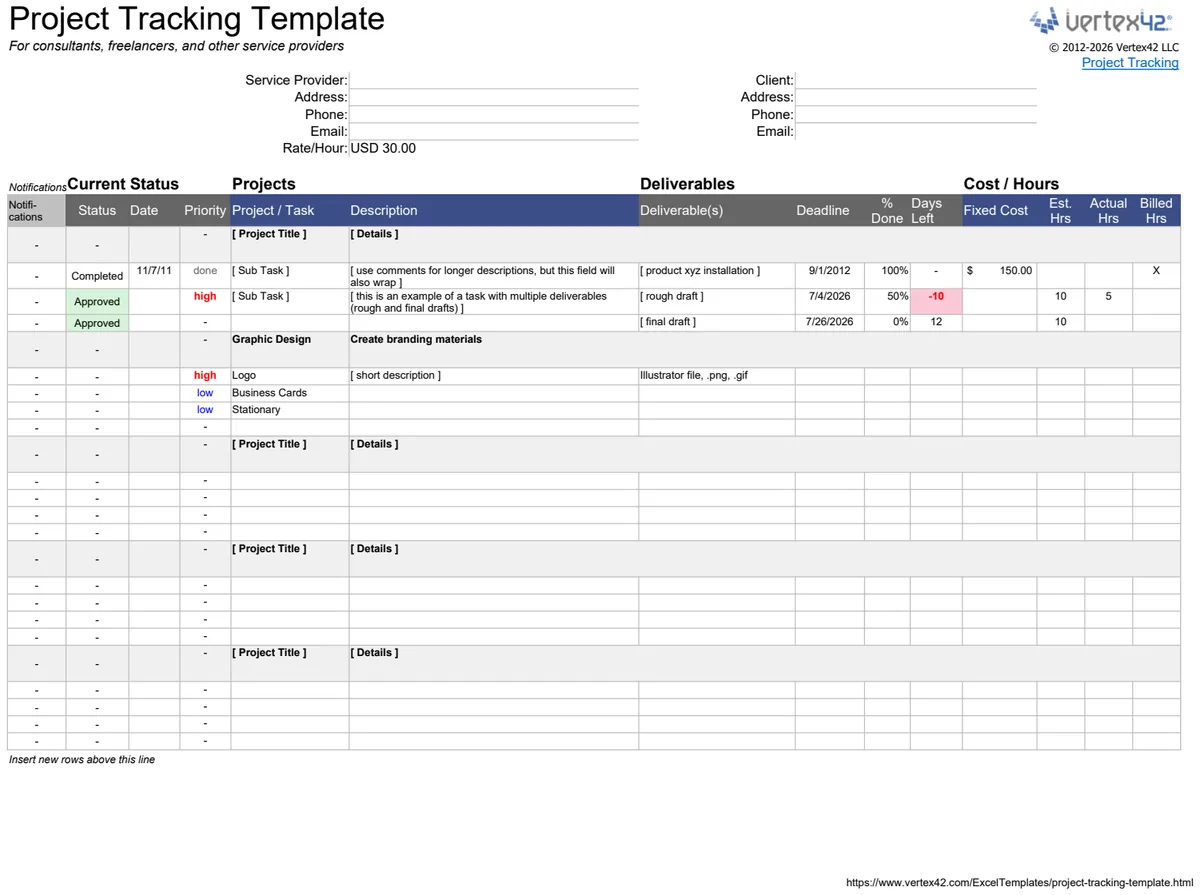
Task: Click the Phone field under Client
Action: (x=916, y=114)
